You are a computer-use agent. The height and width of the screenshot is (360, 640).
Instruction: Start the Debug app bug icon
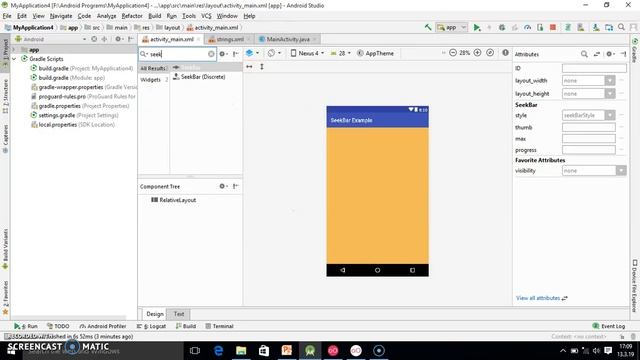(x=502, y=27)
